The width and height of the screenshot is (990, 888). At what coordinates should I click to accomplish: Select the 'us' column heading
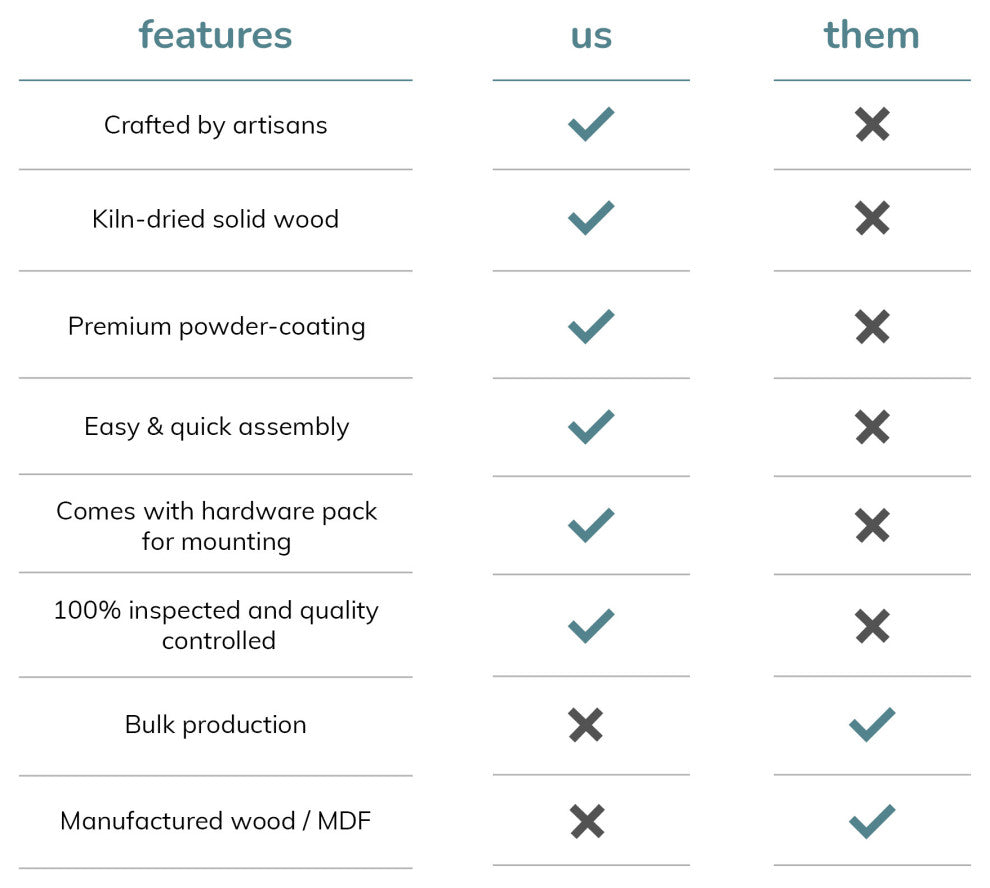(x=591, y=35)
